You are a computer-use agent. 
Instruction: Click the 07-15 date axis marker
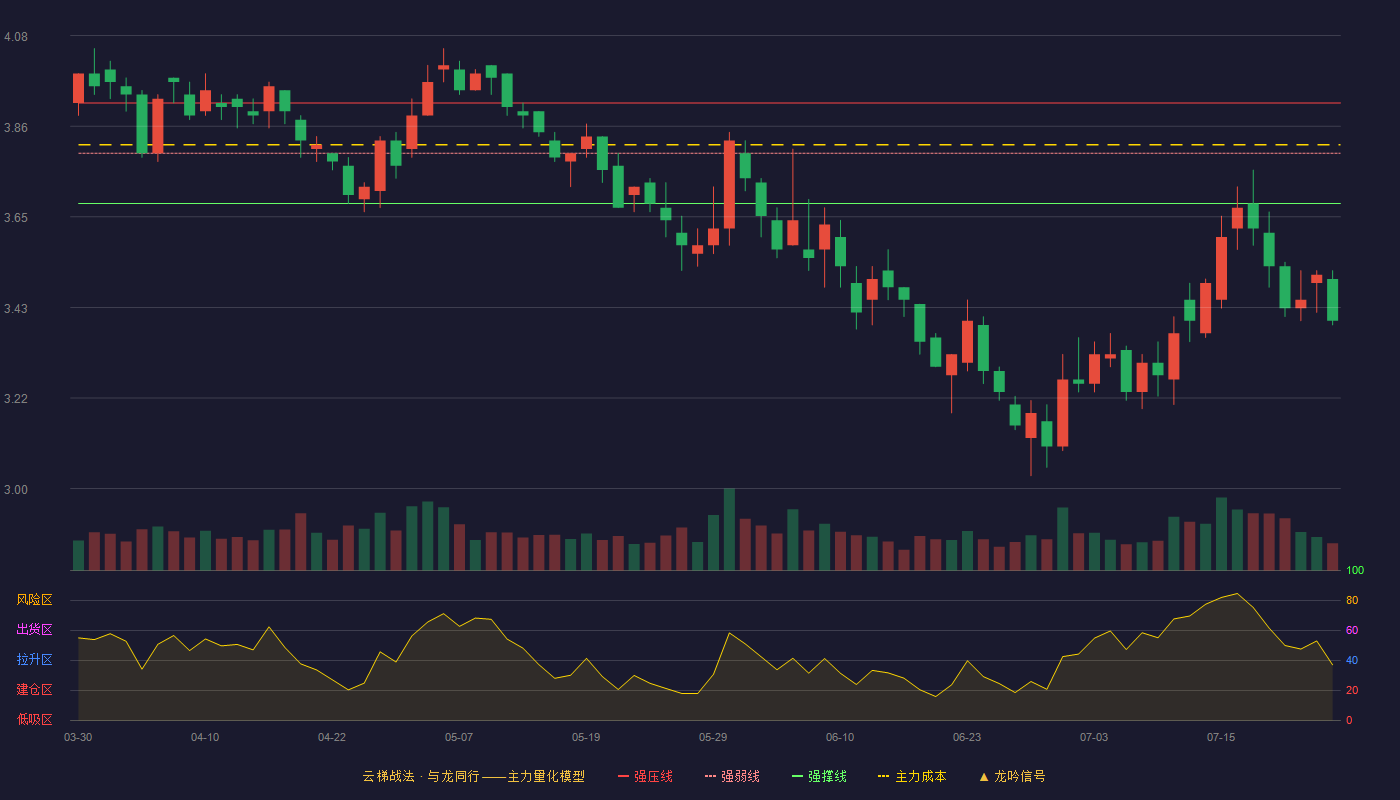tap(1221, 737)
